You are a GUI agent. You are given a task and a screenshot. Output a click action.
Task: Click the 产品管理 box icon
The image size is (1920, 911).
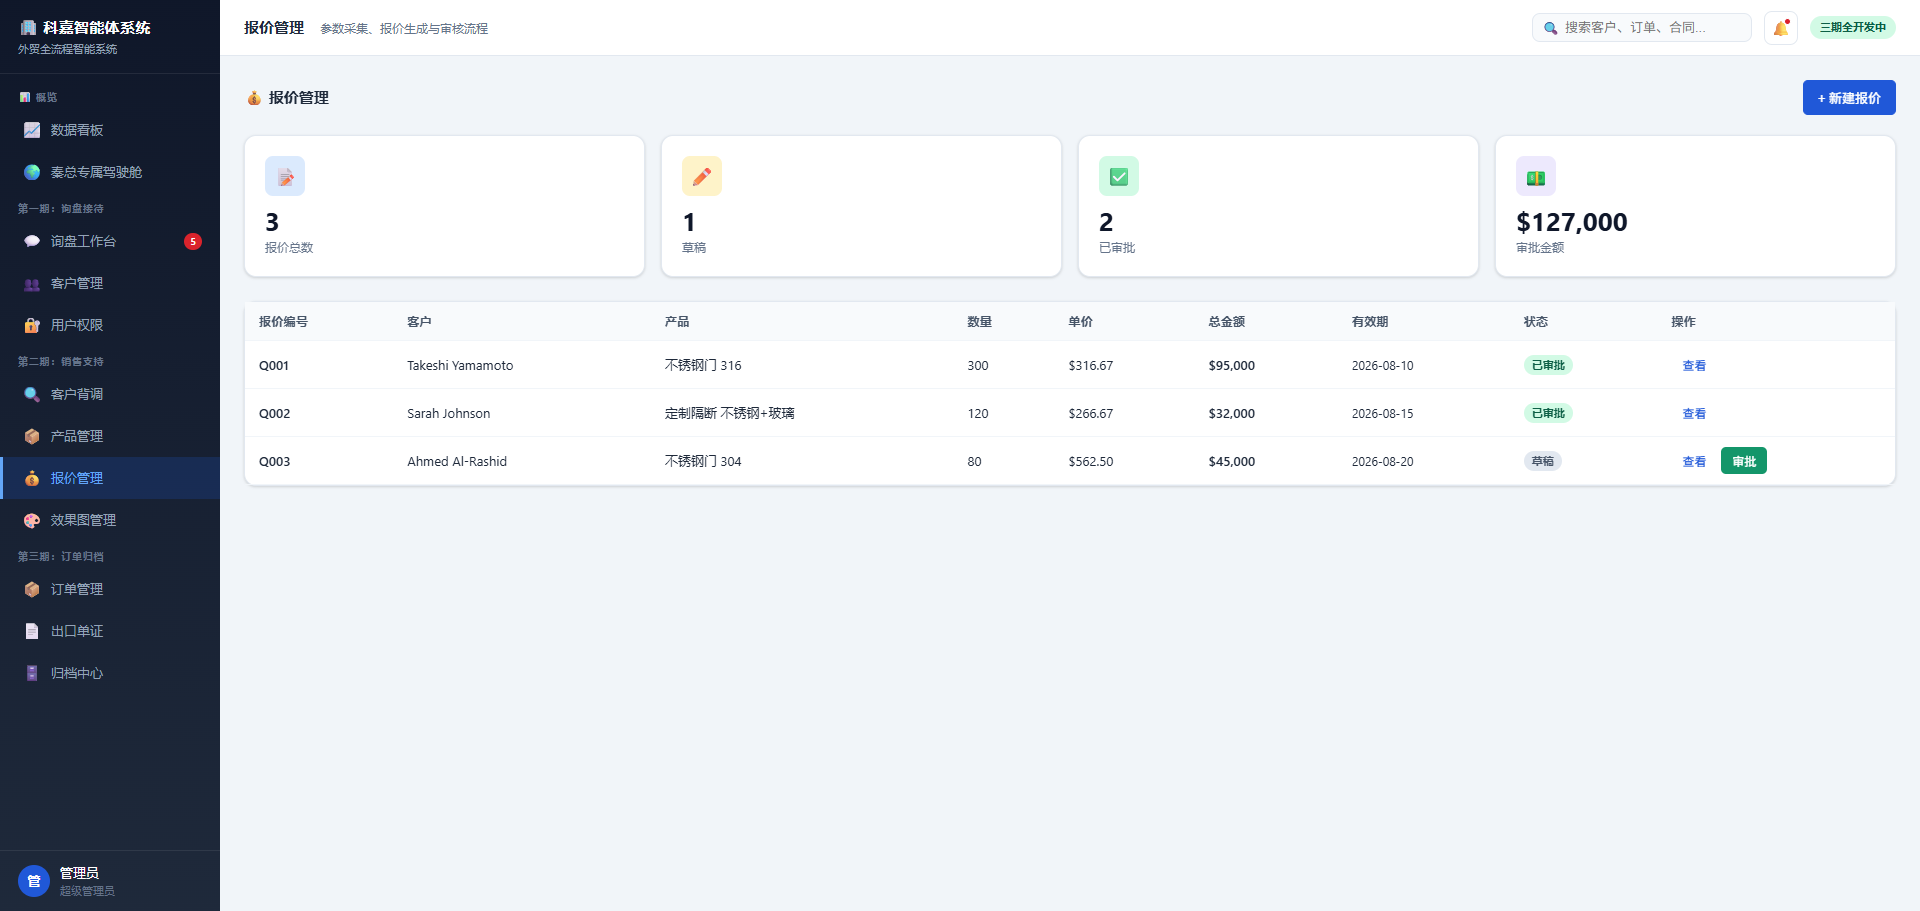pos(32,436)
